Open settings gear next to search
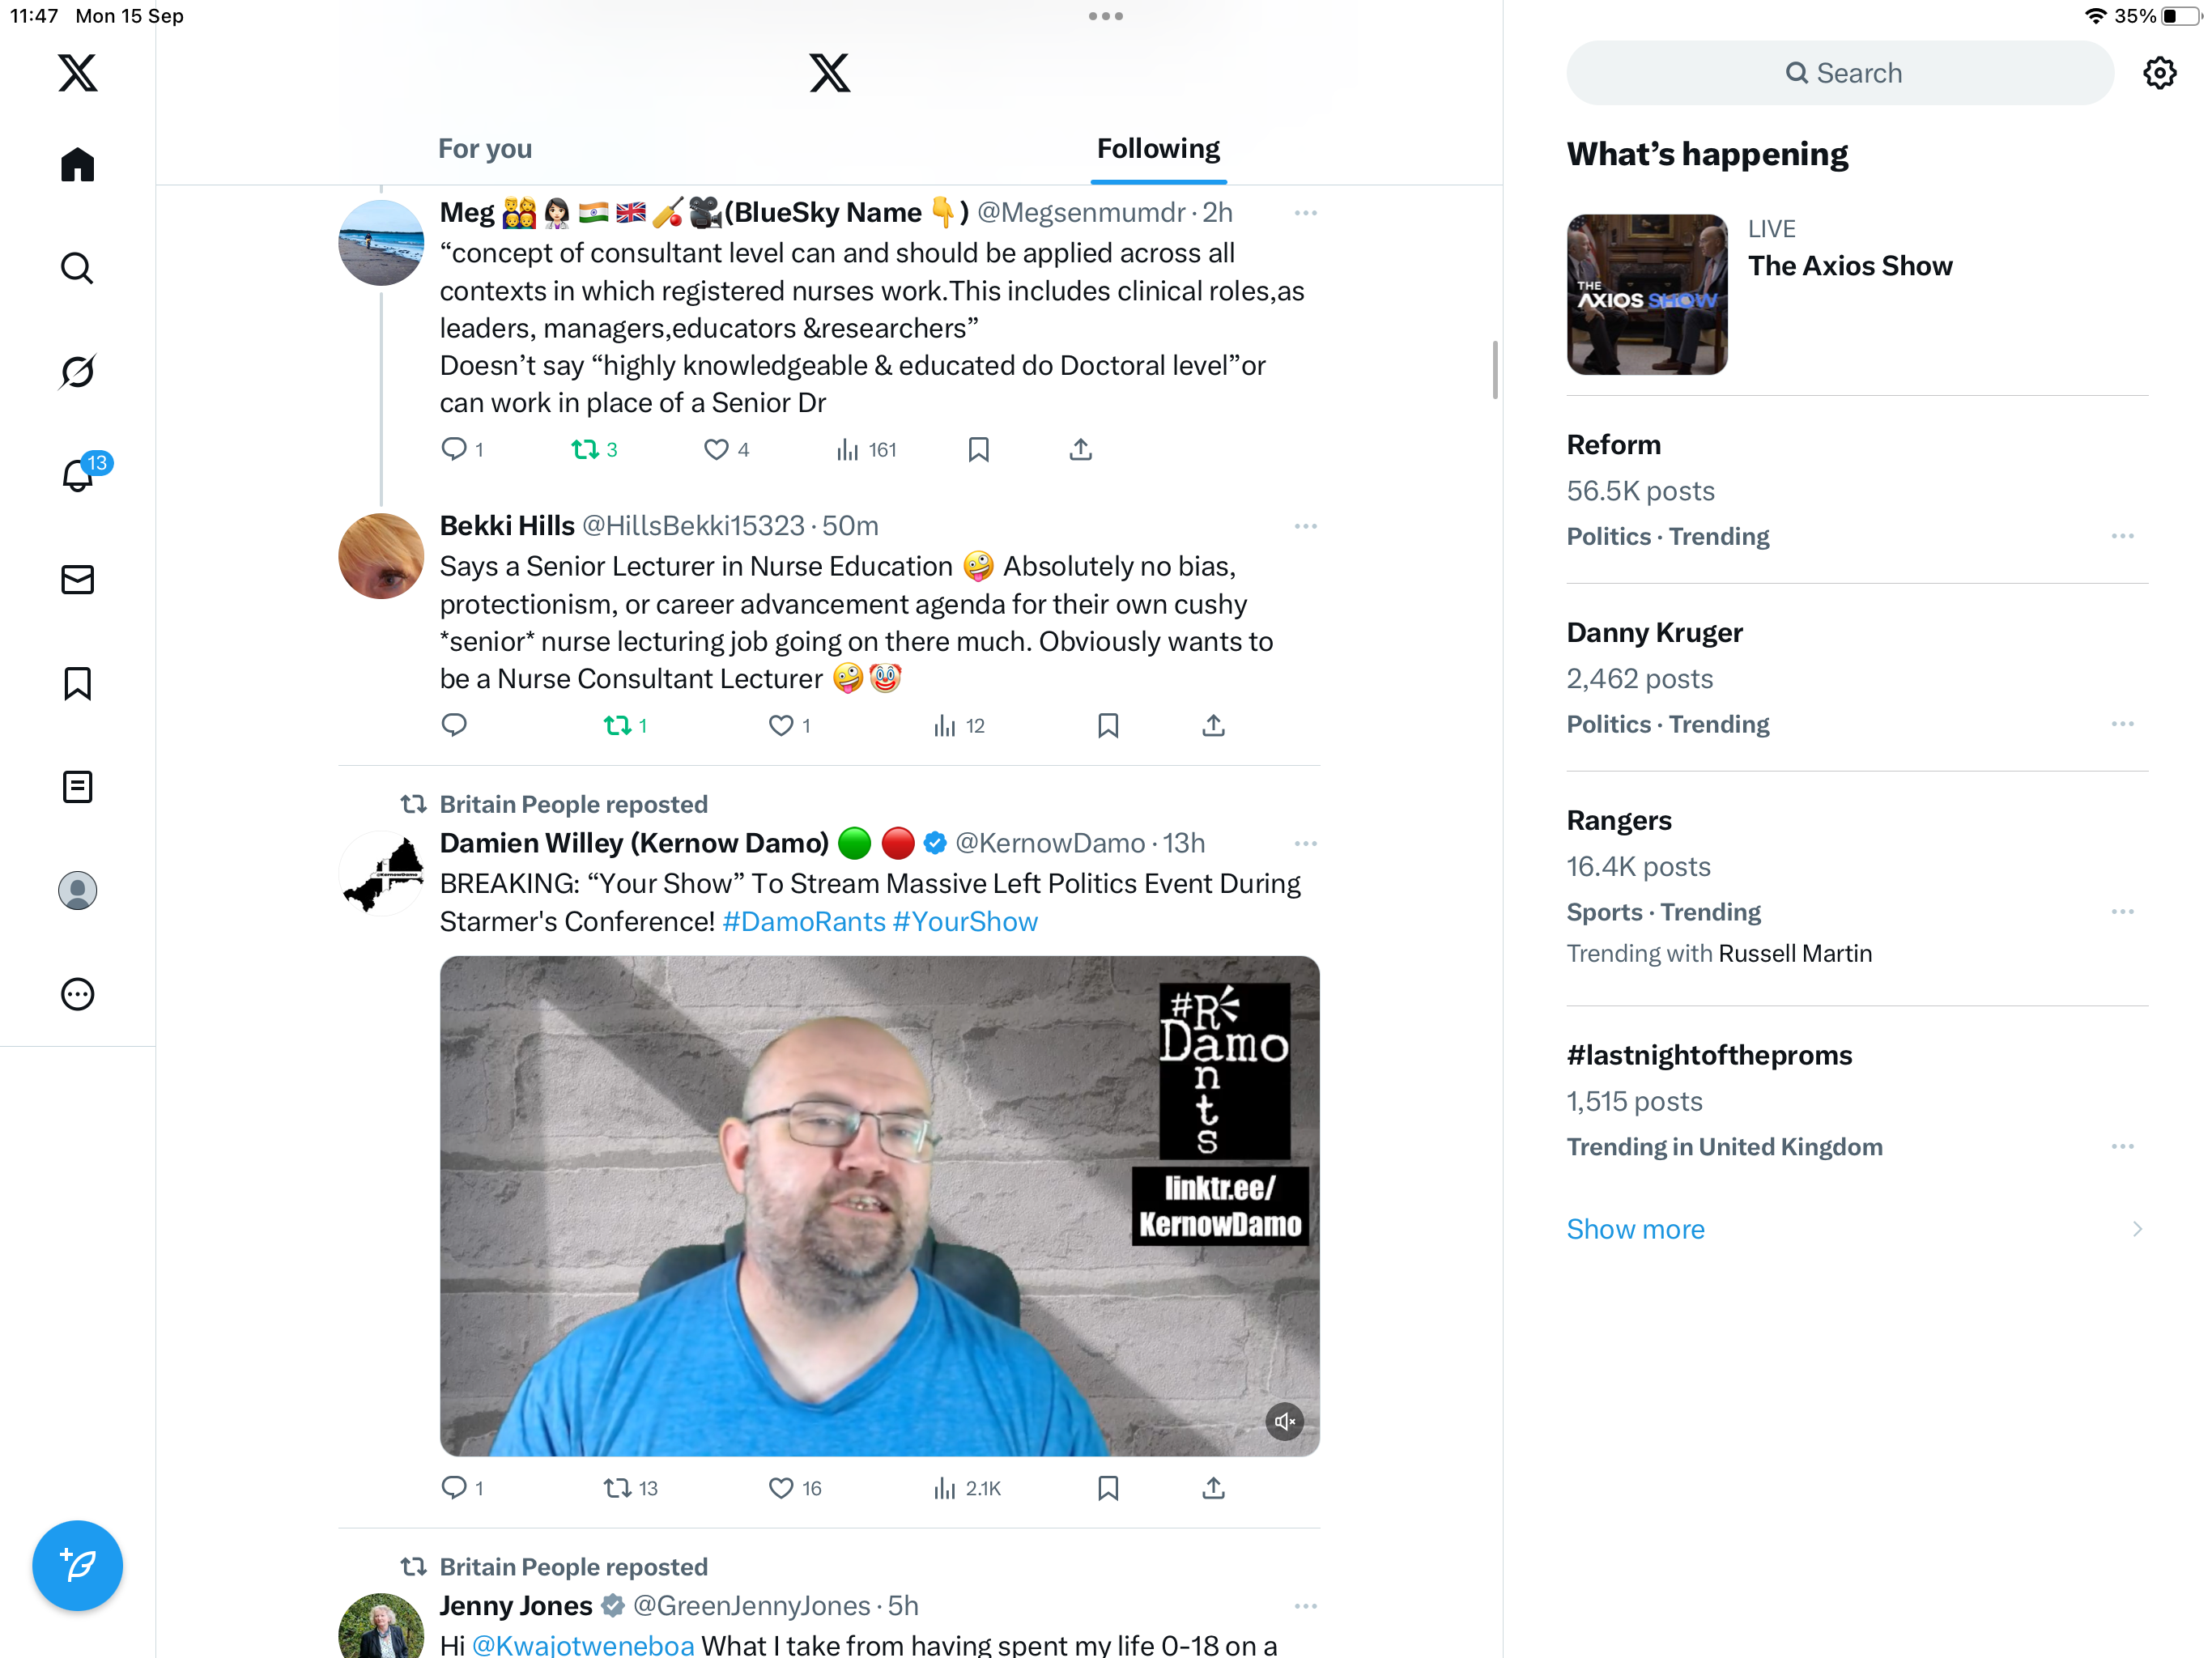This screenshot has width=2212, height=1658. pyautogui.click(x=2159, y=73)
